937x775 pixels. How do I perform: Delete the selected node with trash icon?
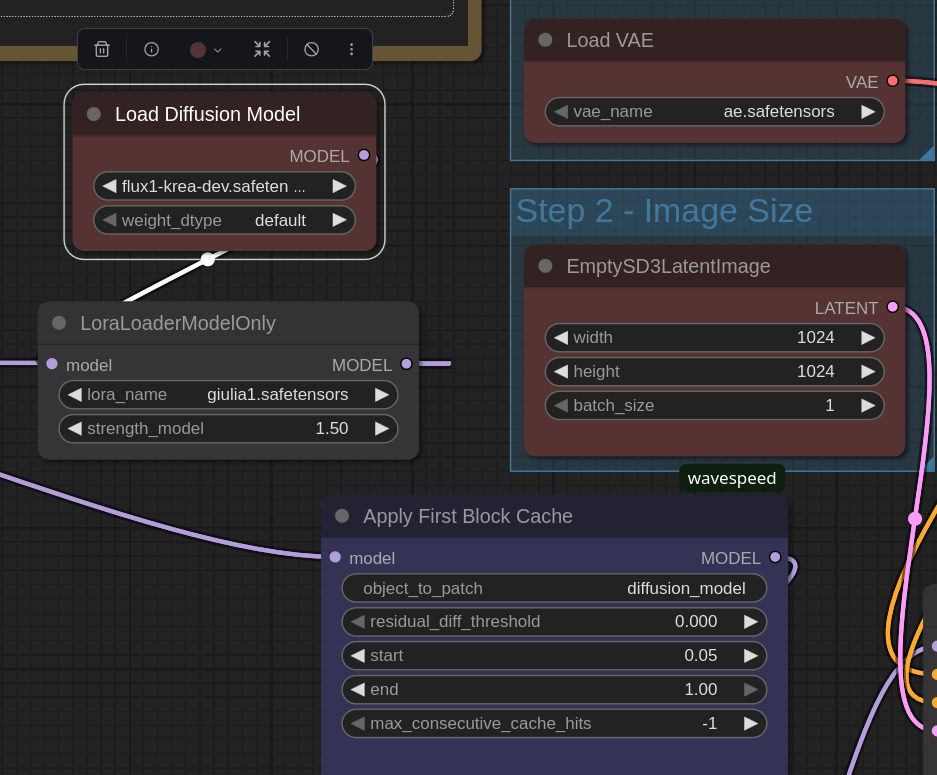[x=102, y=49]
